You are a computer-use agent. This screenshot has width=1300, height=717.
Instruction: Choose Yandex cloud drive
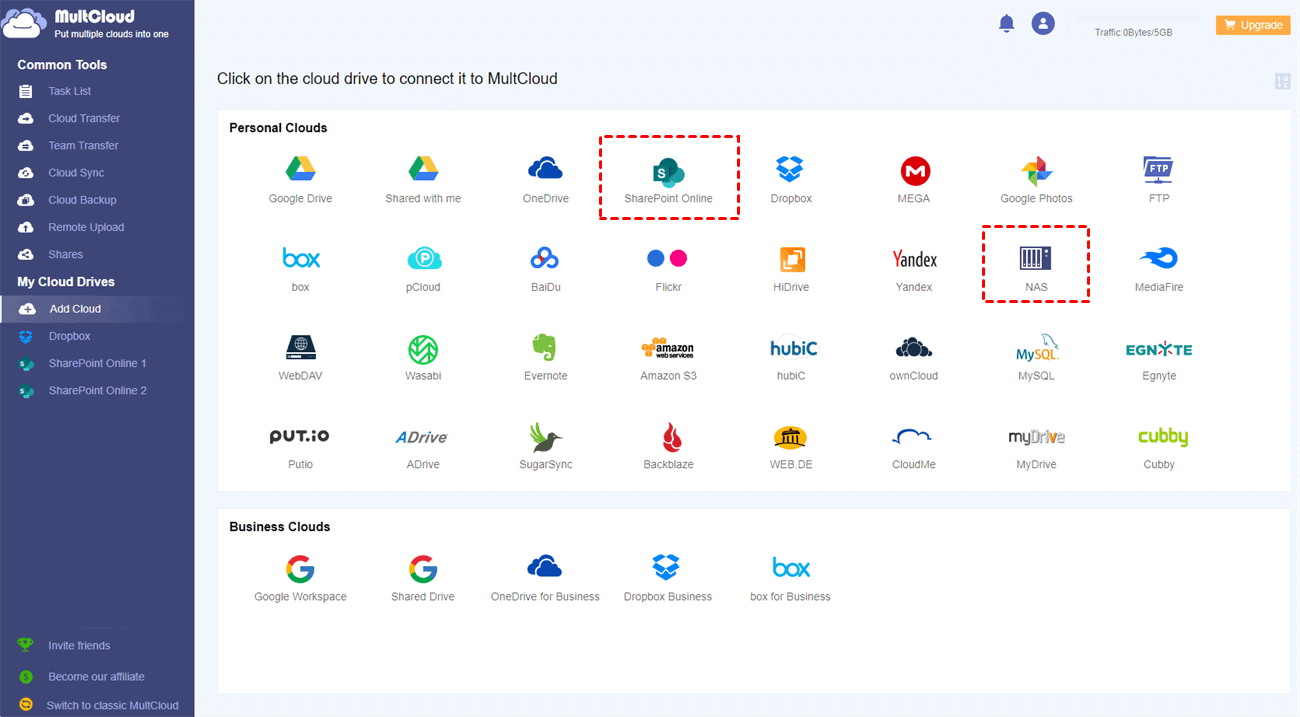(914, 259)
